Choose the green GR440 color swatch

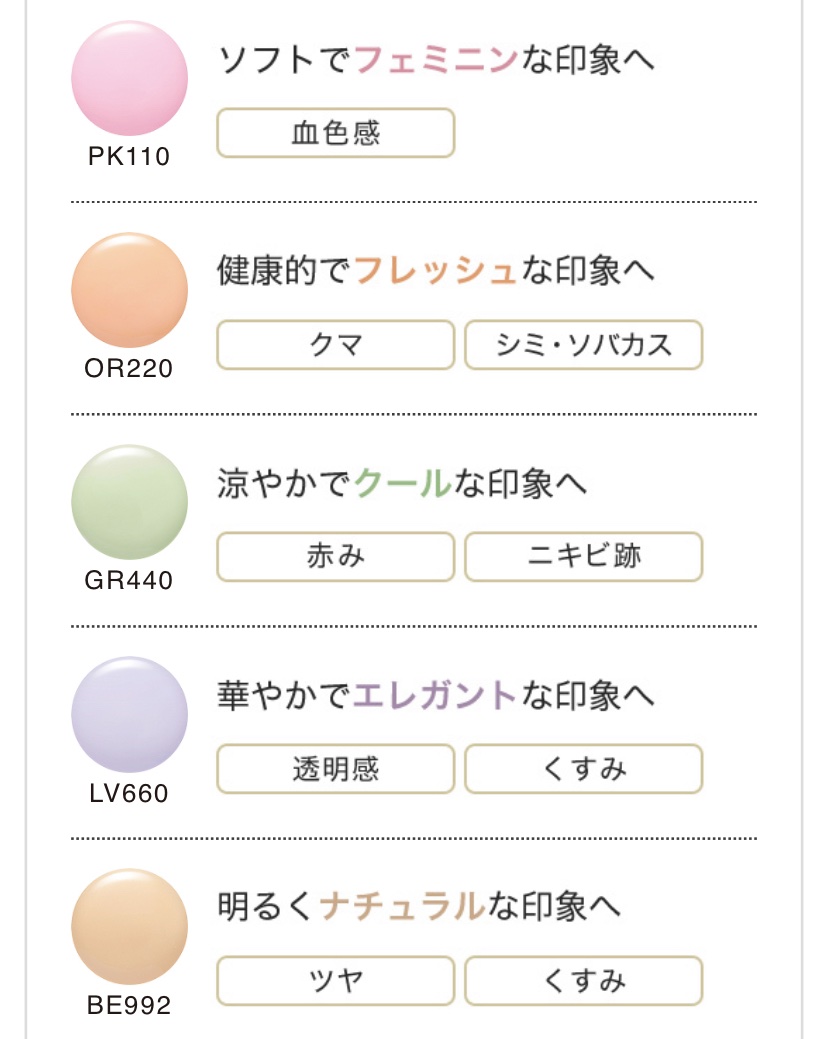tap(129, 502)
